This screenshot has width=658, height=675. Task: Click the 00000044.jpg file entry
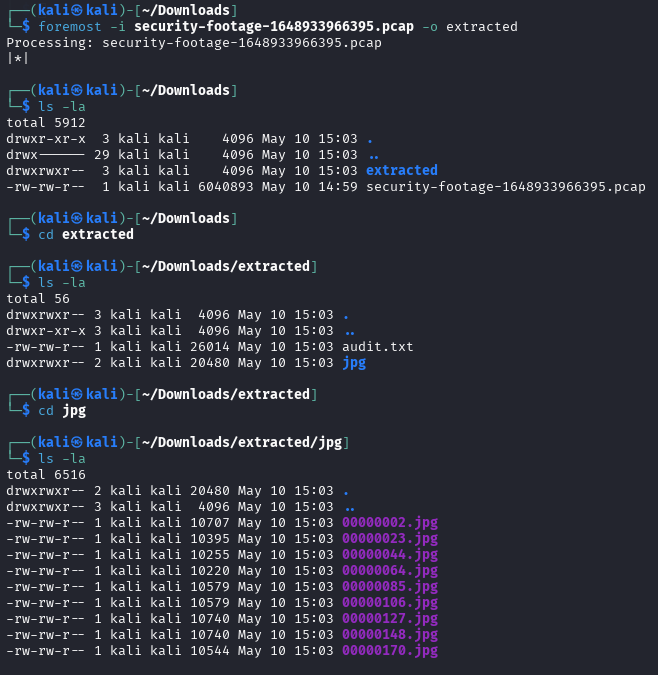(390, 555)
